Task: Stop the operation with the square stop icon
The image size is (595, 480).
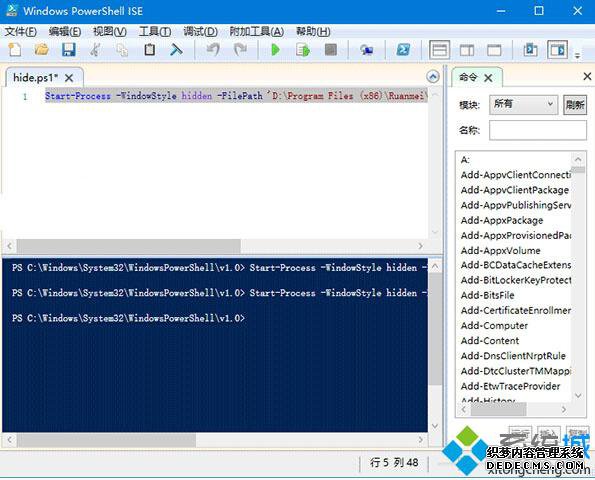Action: (x=331, y=50)
